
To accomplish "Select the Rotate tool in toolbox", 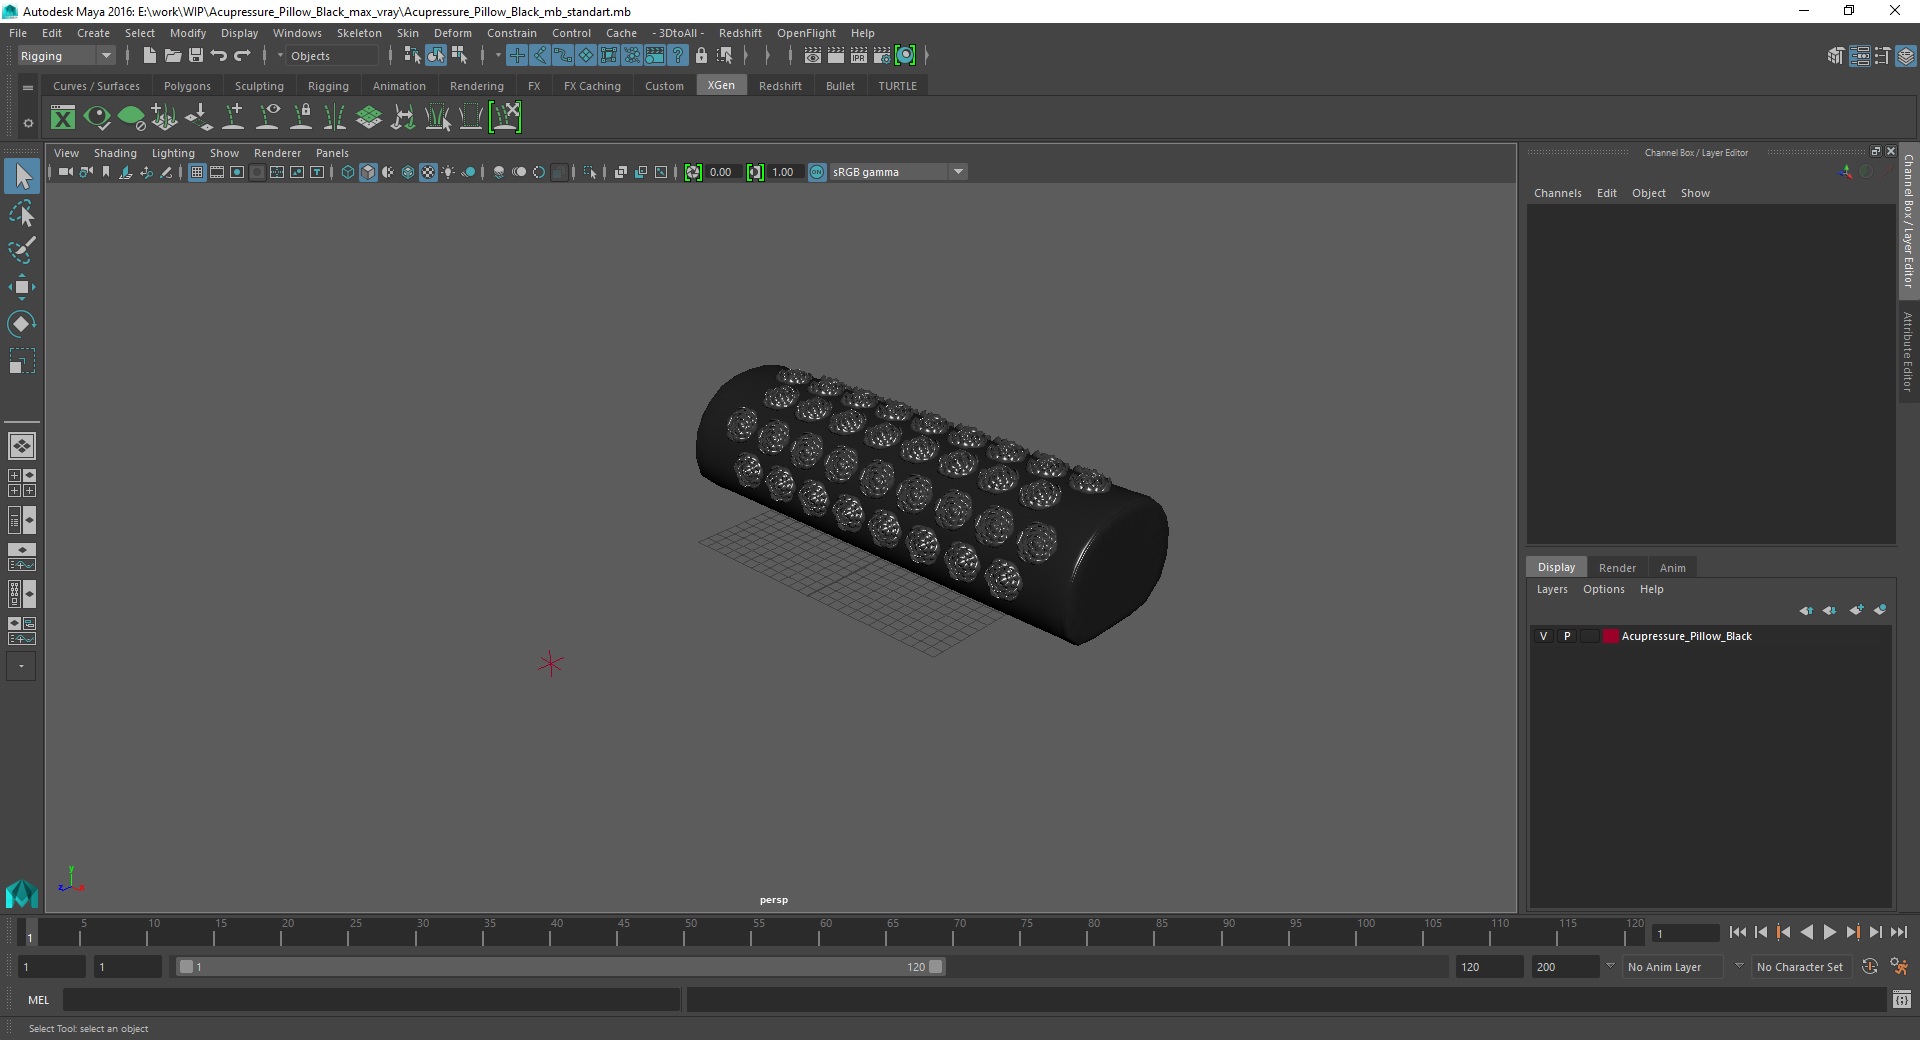I will click(22, 324).
